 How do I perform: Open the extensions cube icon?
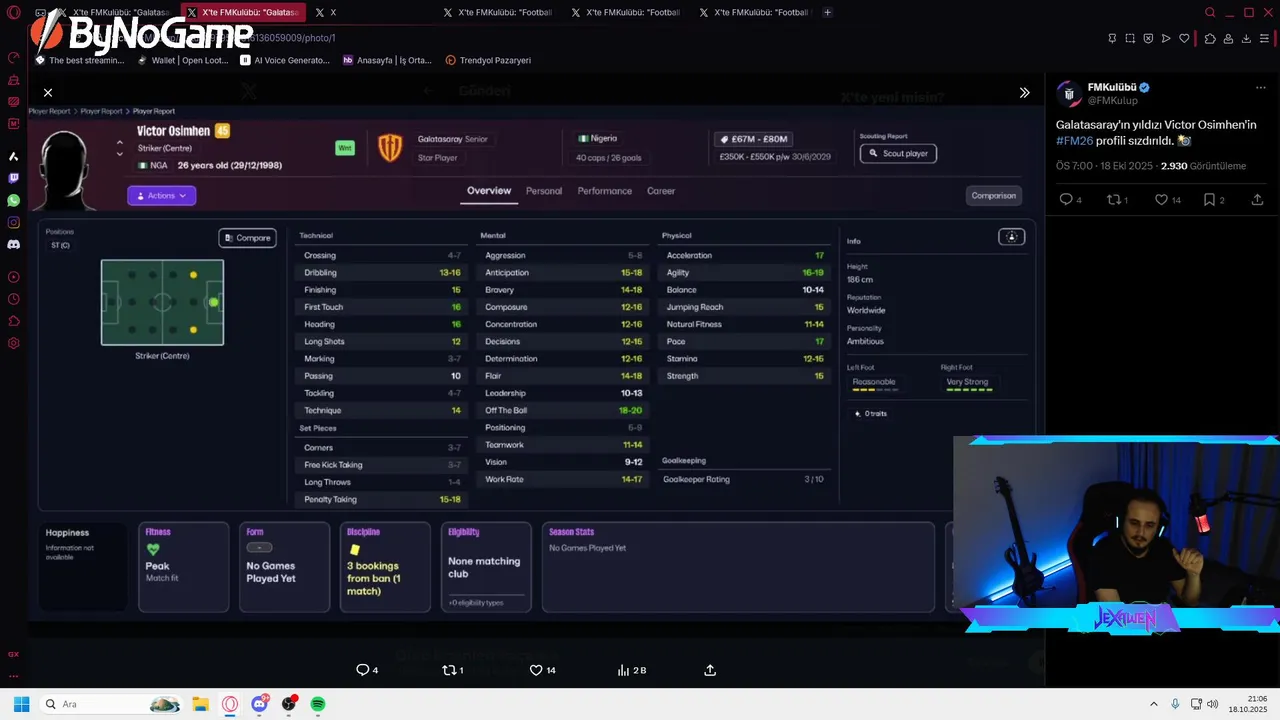[1210, 38]
